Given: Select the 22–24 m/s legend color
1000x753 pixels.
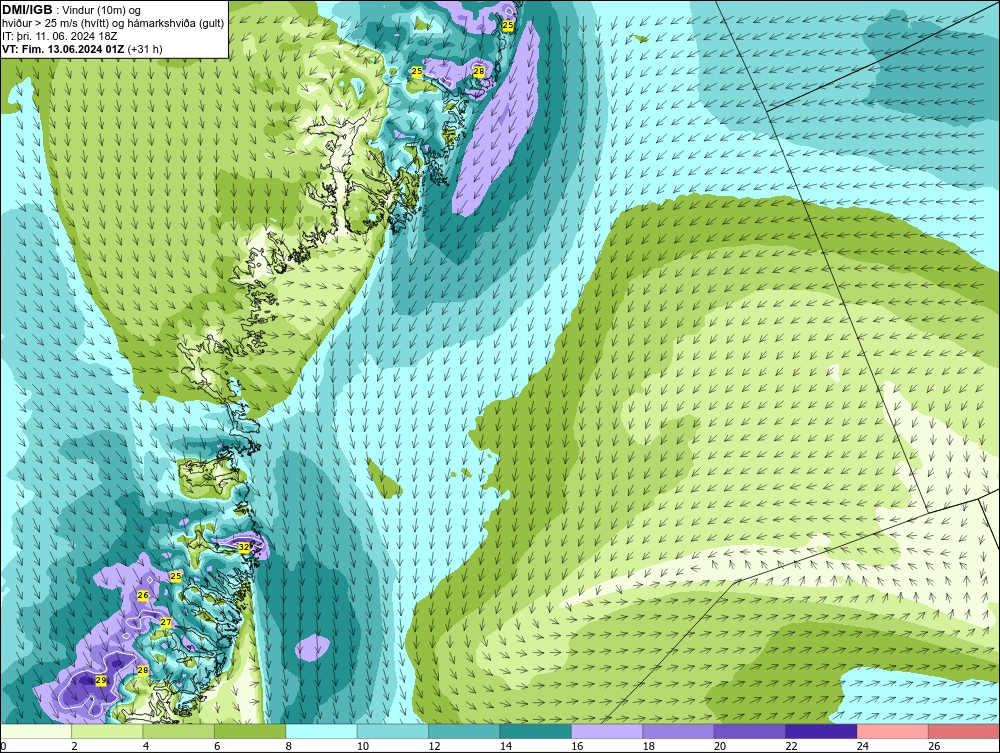Looking at the screenshot, I should (821, 731).
